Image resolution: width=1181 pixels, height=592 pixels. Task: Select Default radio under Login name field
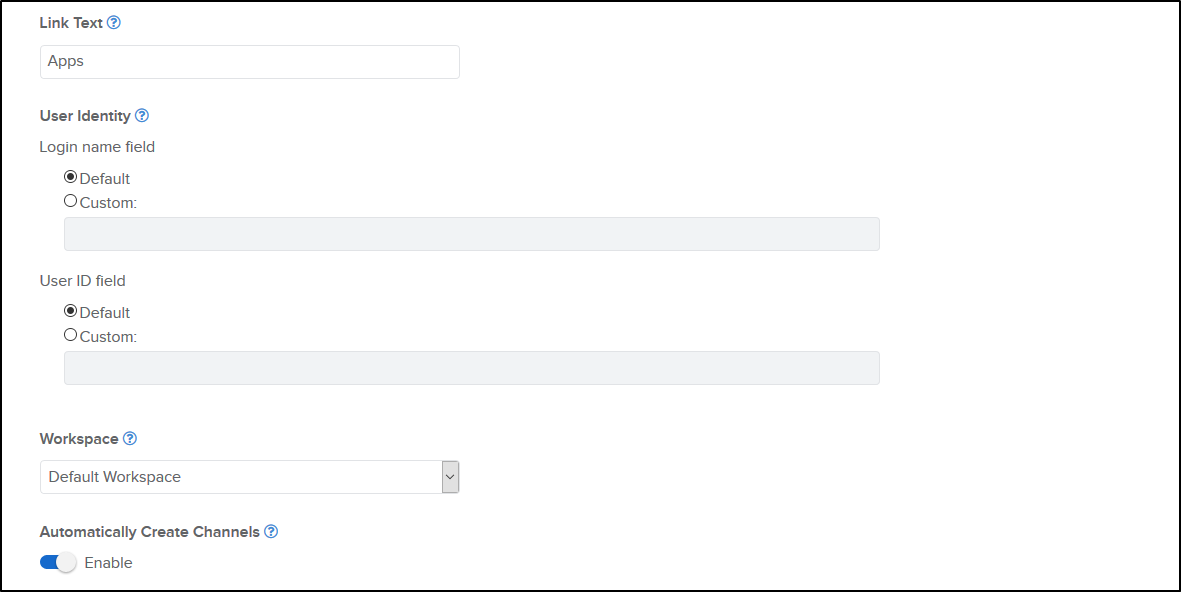coord(70,177)
